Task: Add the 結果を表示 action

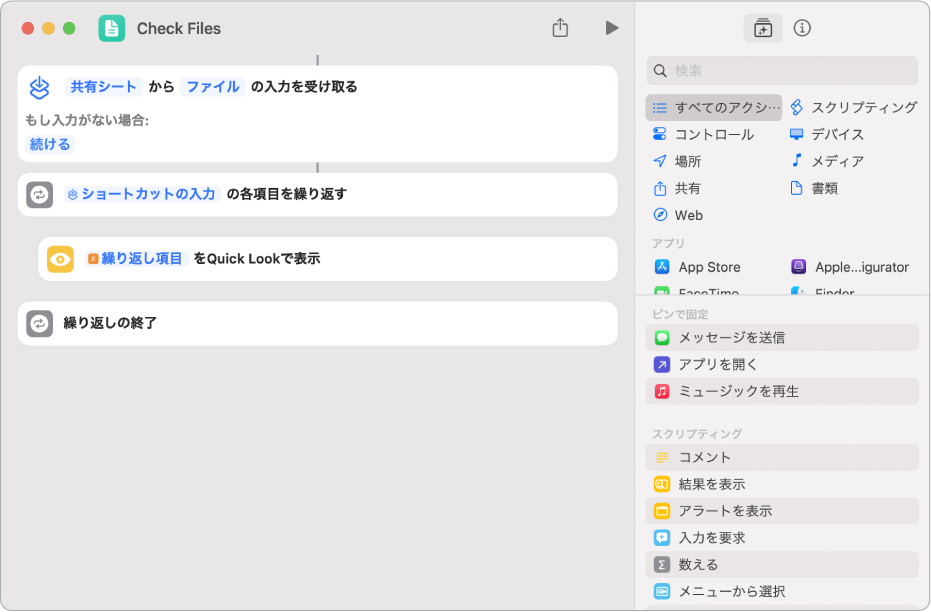Action: click(782, 484)
